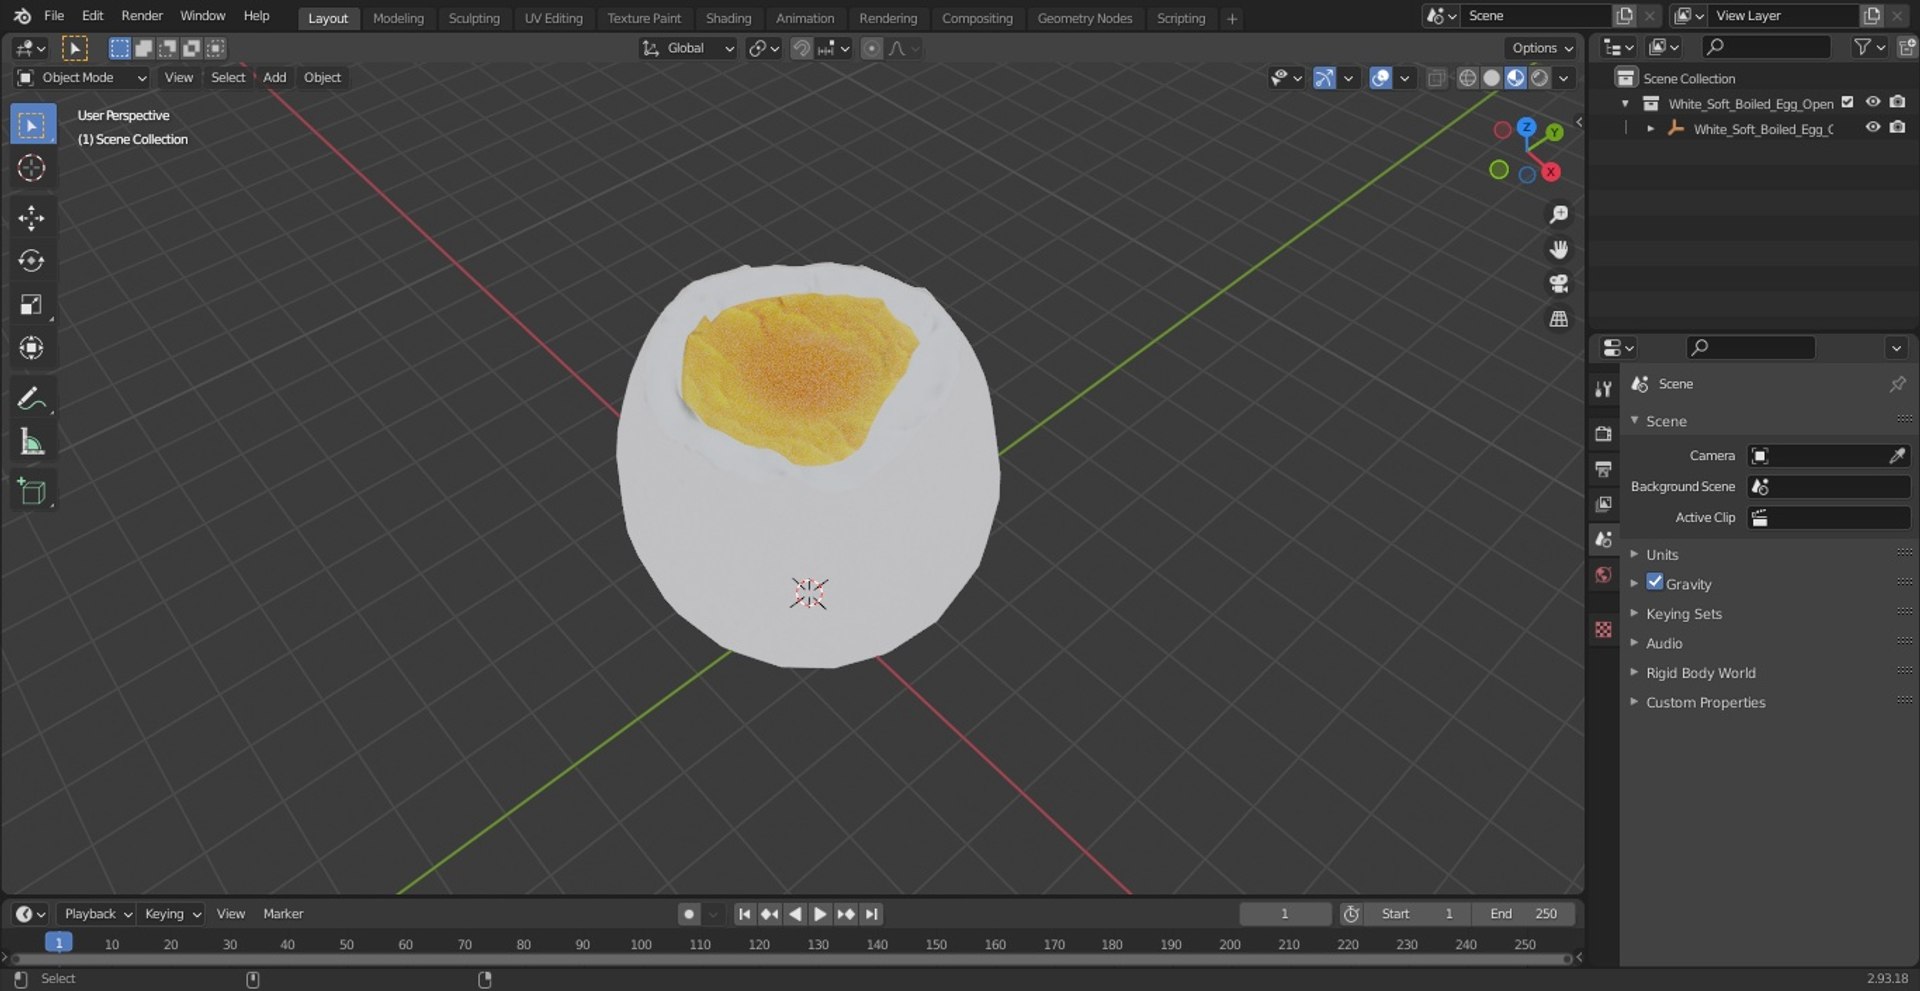
Task: Toggle X-ray mode
Action: pyautogui.click(x=1436, y=78)
